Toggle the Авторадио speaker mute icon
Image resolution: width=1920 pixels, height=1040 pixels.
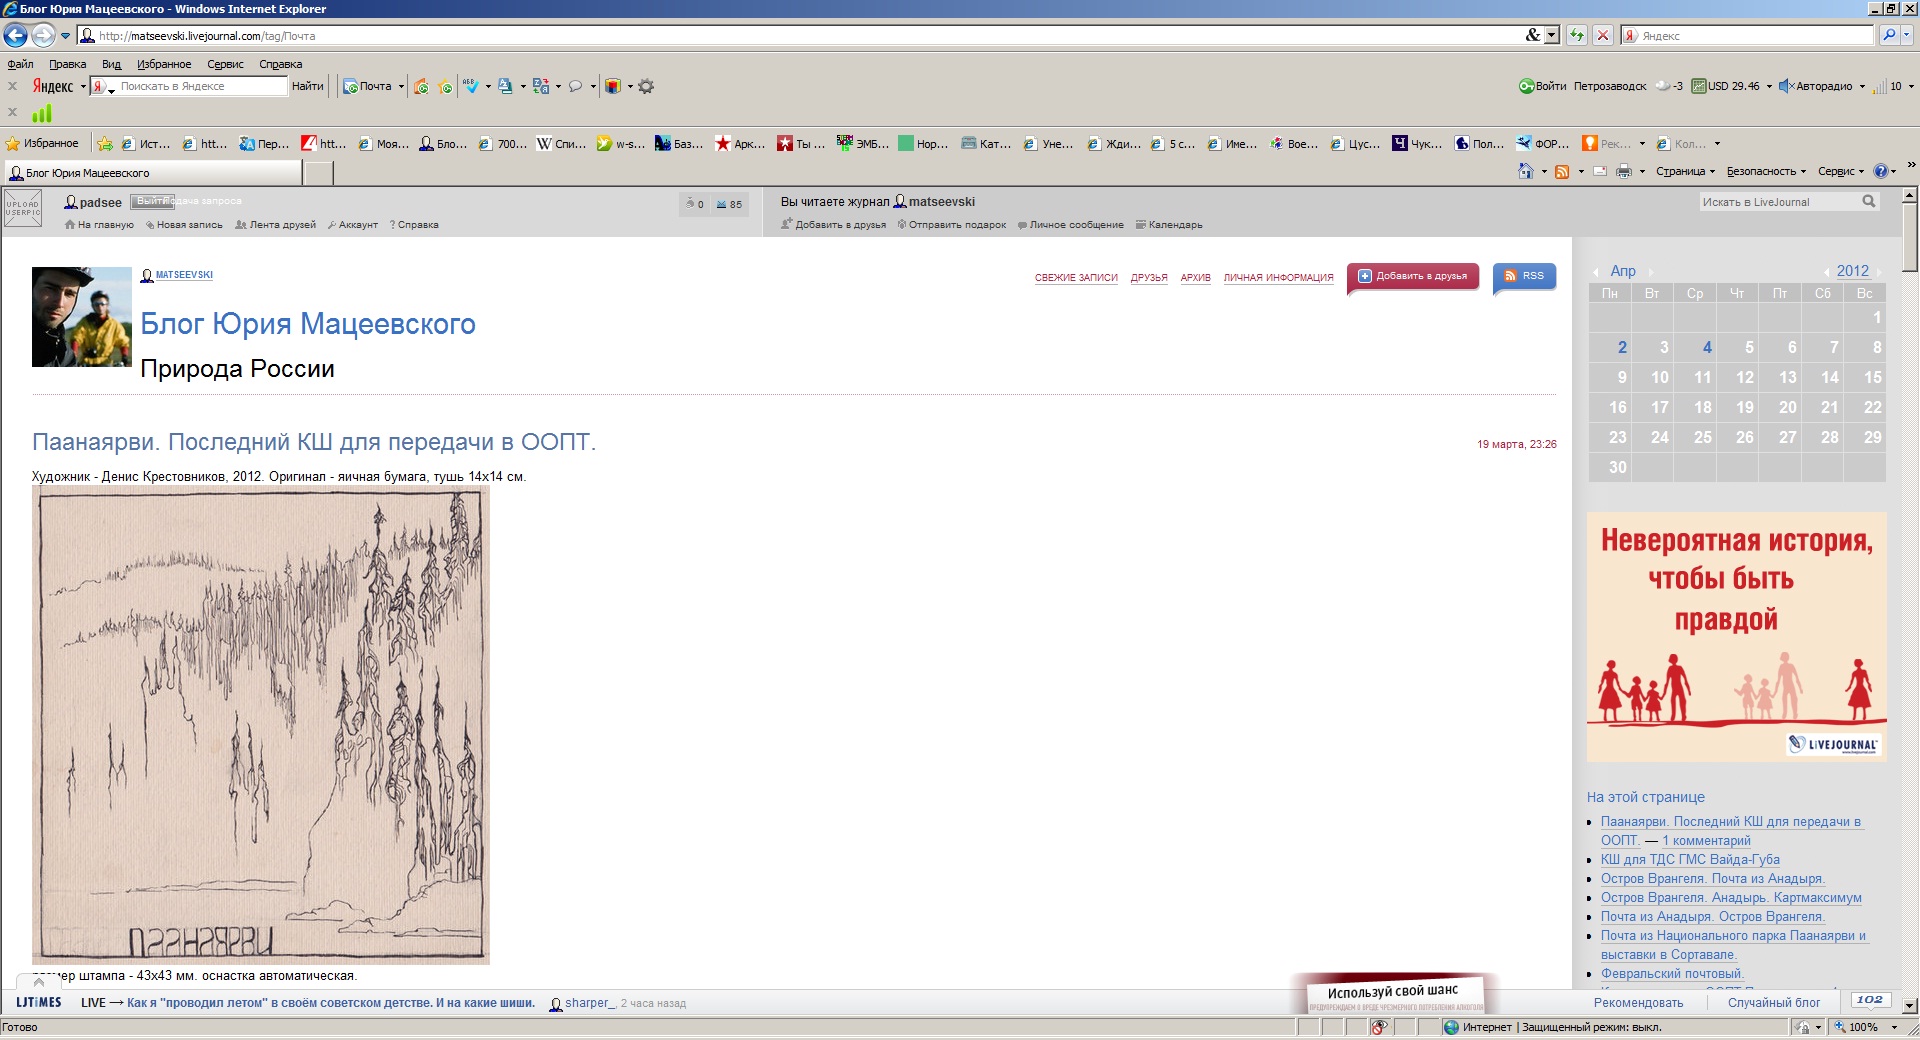[1786, 87]
